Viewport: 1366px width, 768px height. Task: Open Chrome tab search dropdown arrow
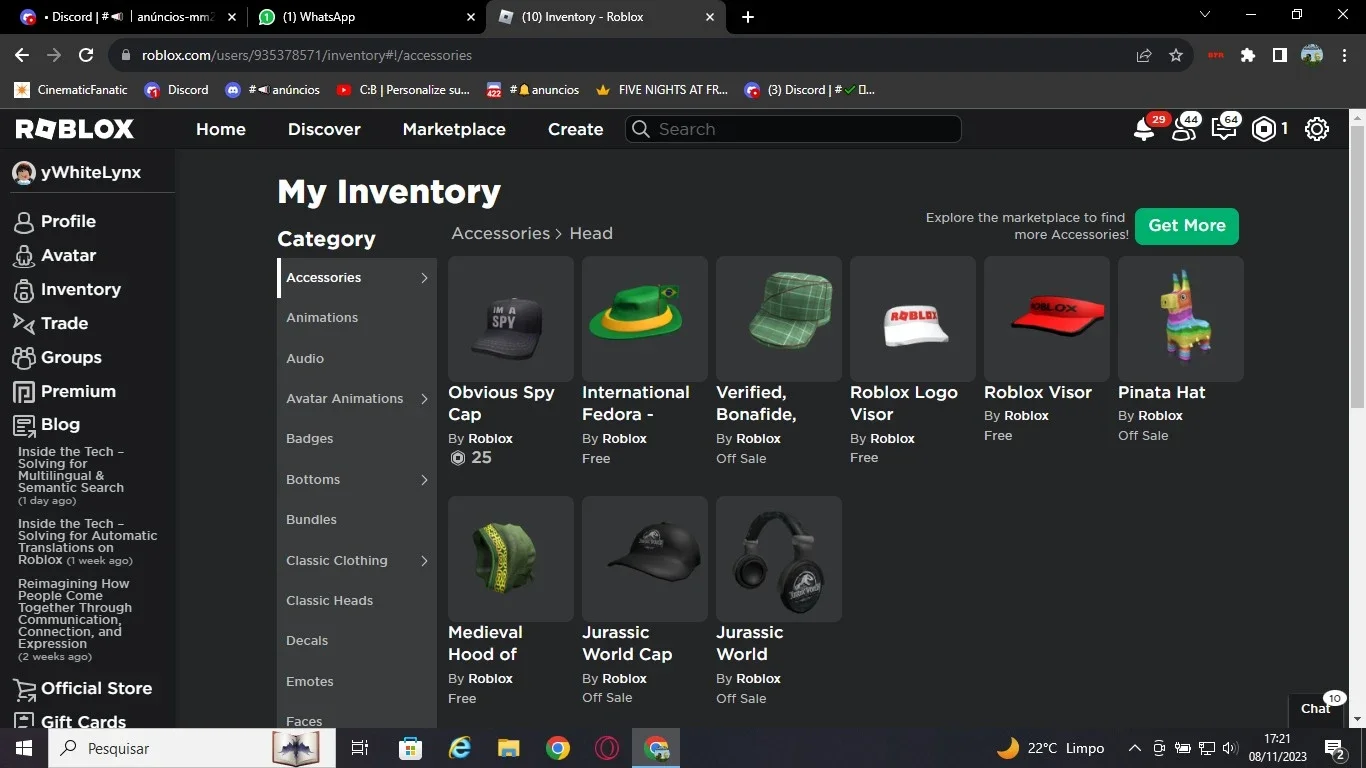click(1204, 15)
